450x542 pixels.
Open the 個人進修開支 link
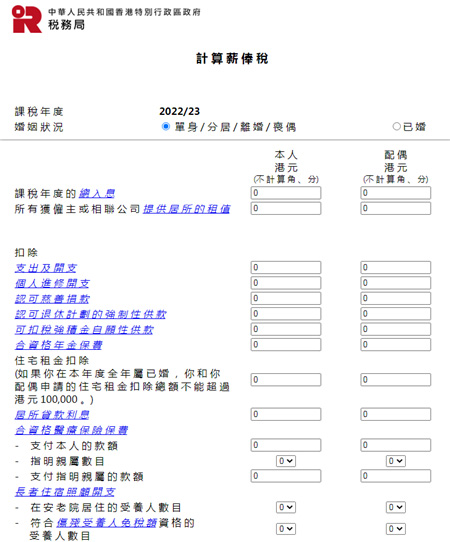52,283
